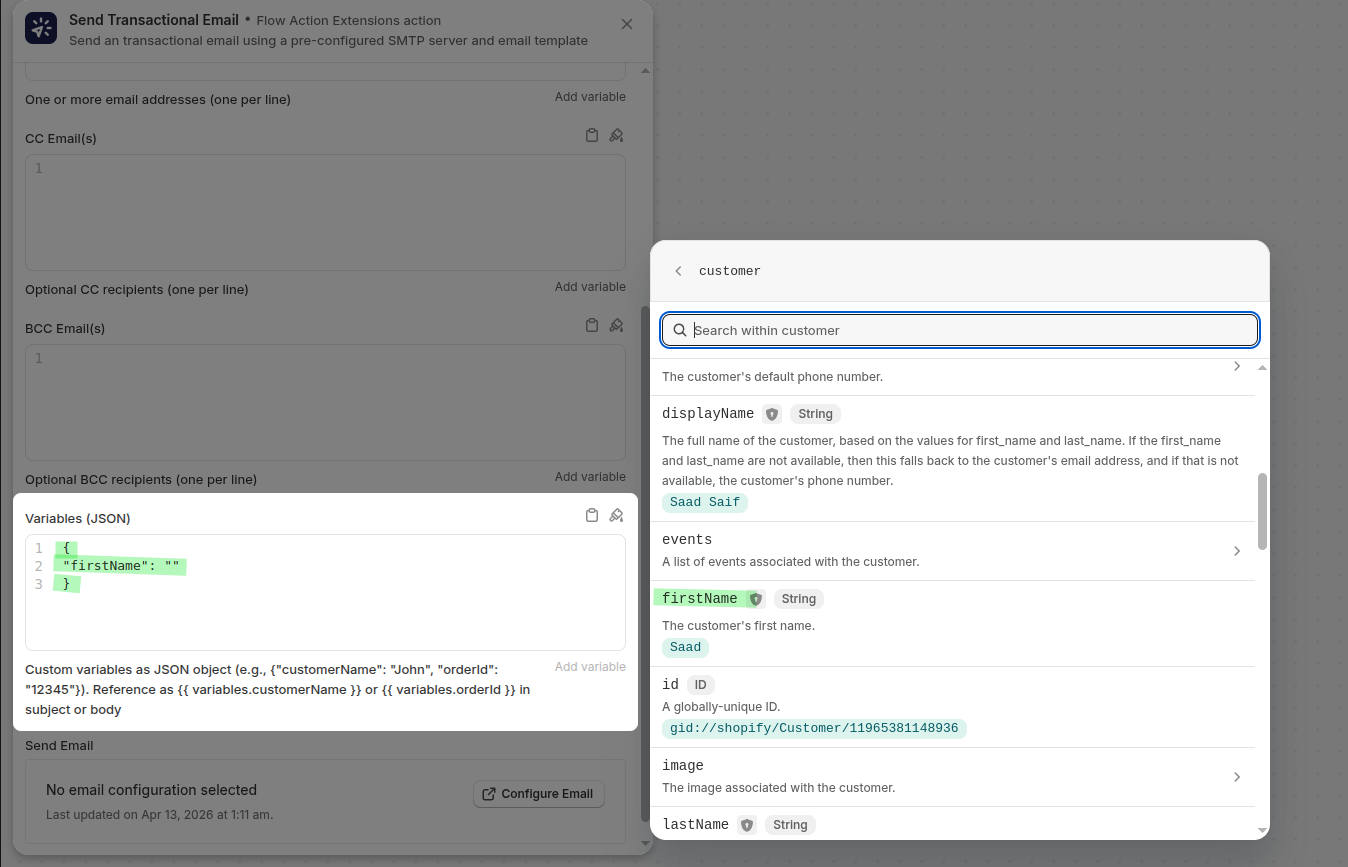This screenshot has height=867, width=1348.
Task: Close the Send Transactional Email panel
Action: (x=627, y=24)
